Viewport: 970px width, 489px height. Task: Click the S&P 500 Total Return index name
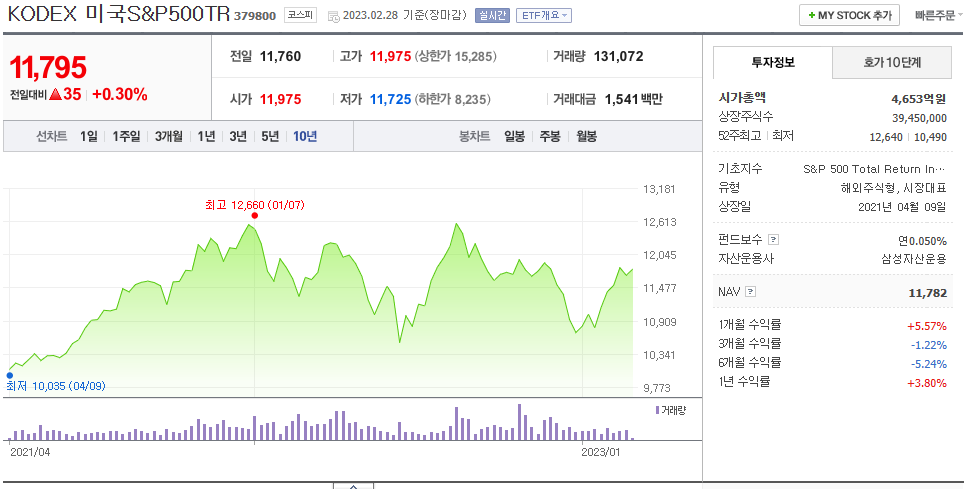[874, 169]
